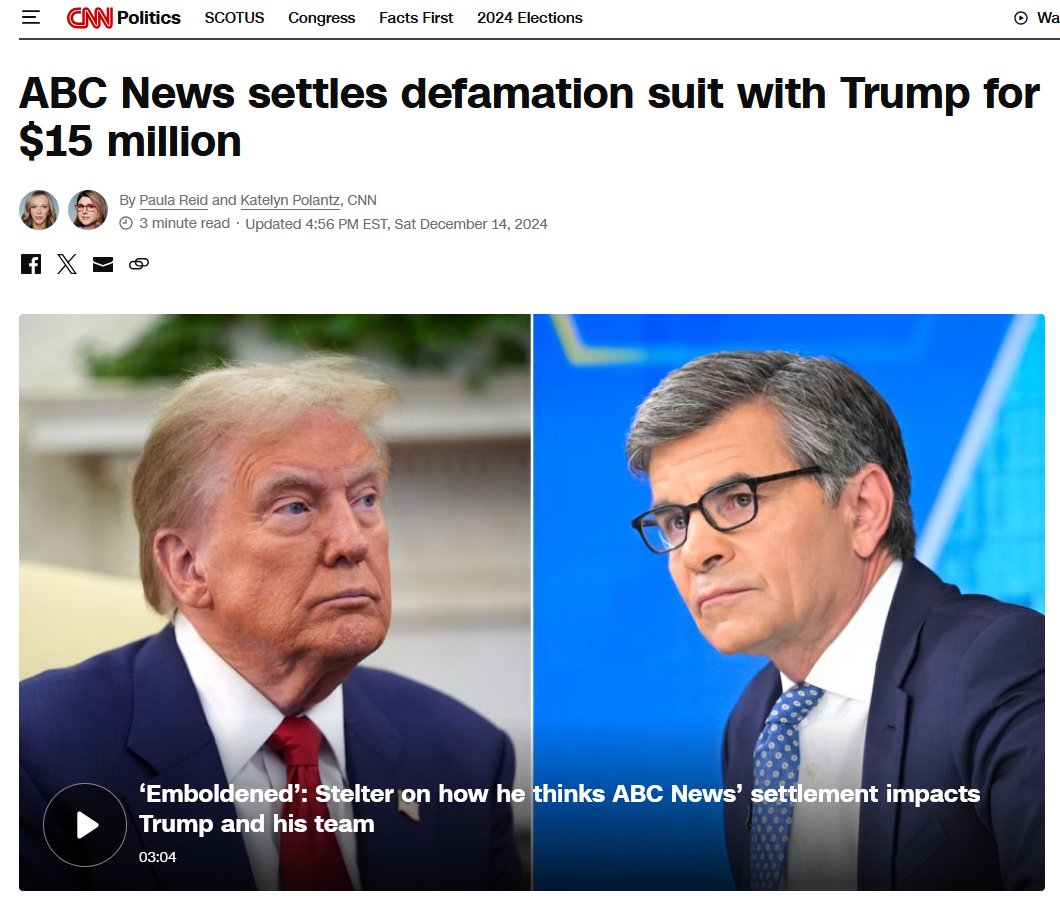1060x908 pixels.
Task: Open the hamburger menu icon
Action: tap(30, 18)
